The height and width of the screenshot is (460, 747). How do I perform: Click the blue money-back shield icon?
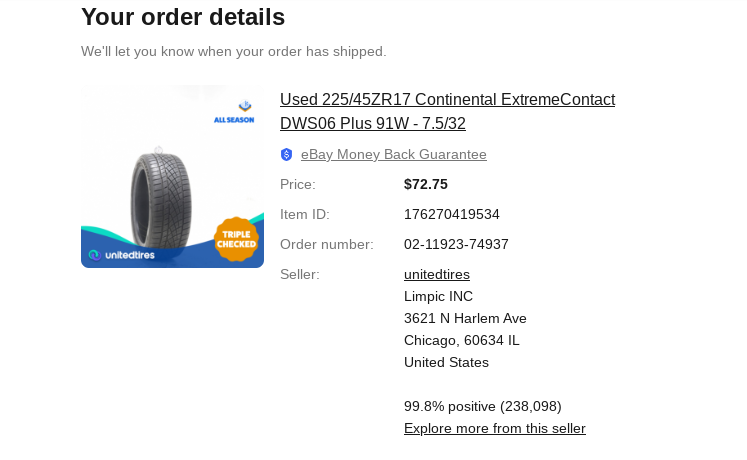point(286,154)
